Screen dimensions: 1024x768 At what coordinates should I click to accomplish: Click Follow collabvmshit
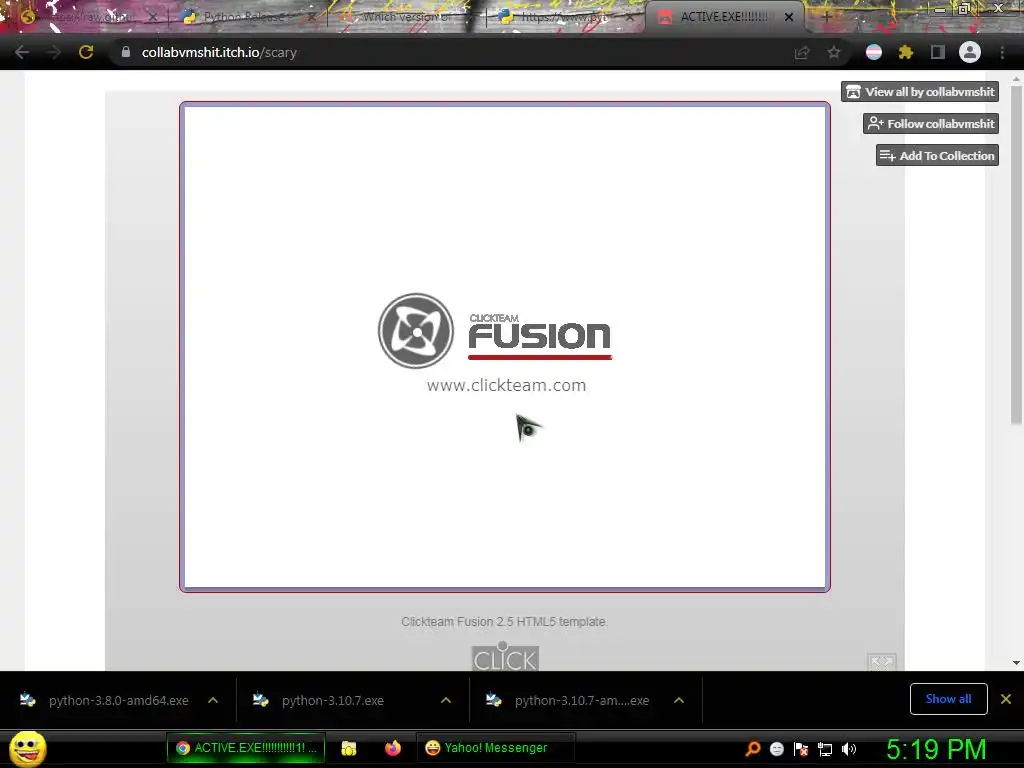point(931,123)
